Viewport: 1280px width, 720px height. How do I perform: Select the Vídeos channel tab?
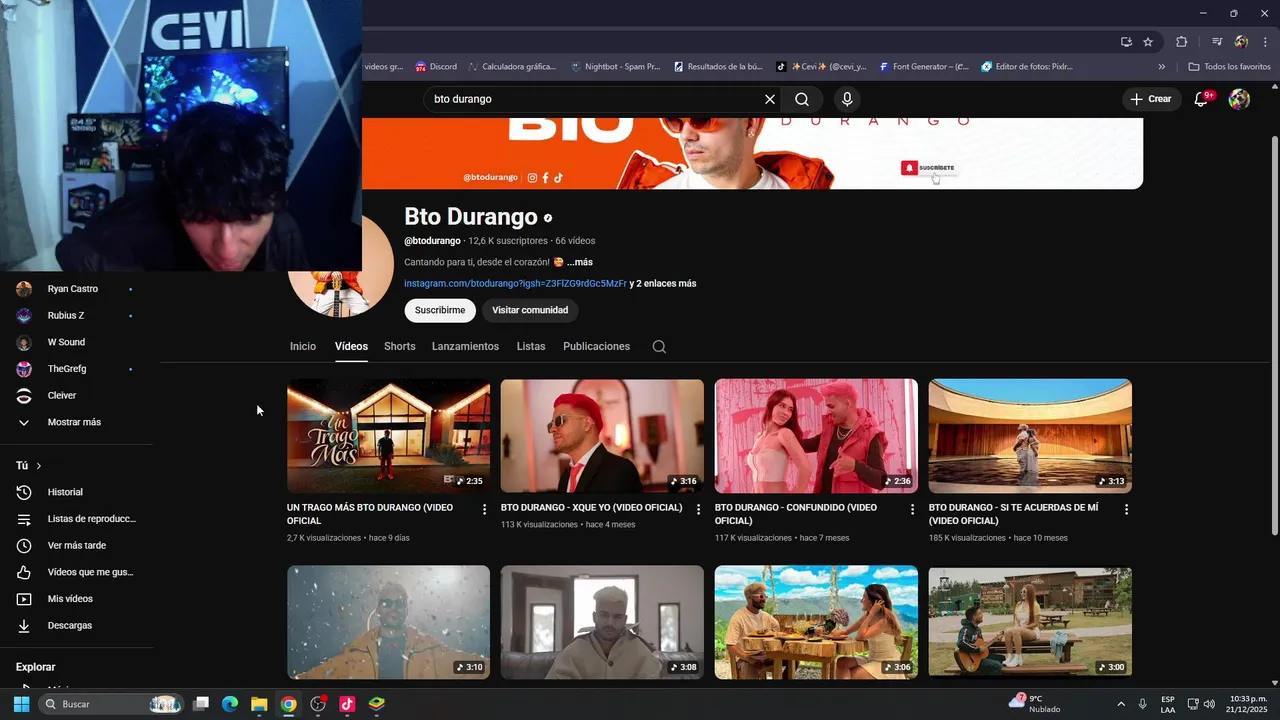click(351, 347)
